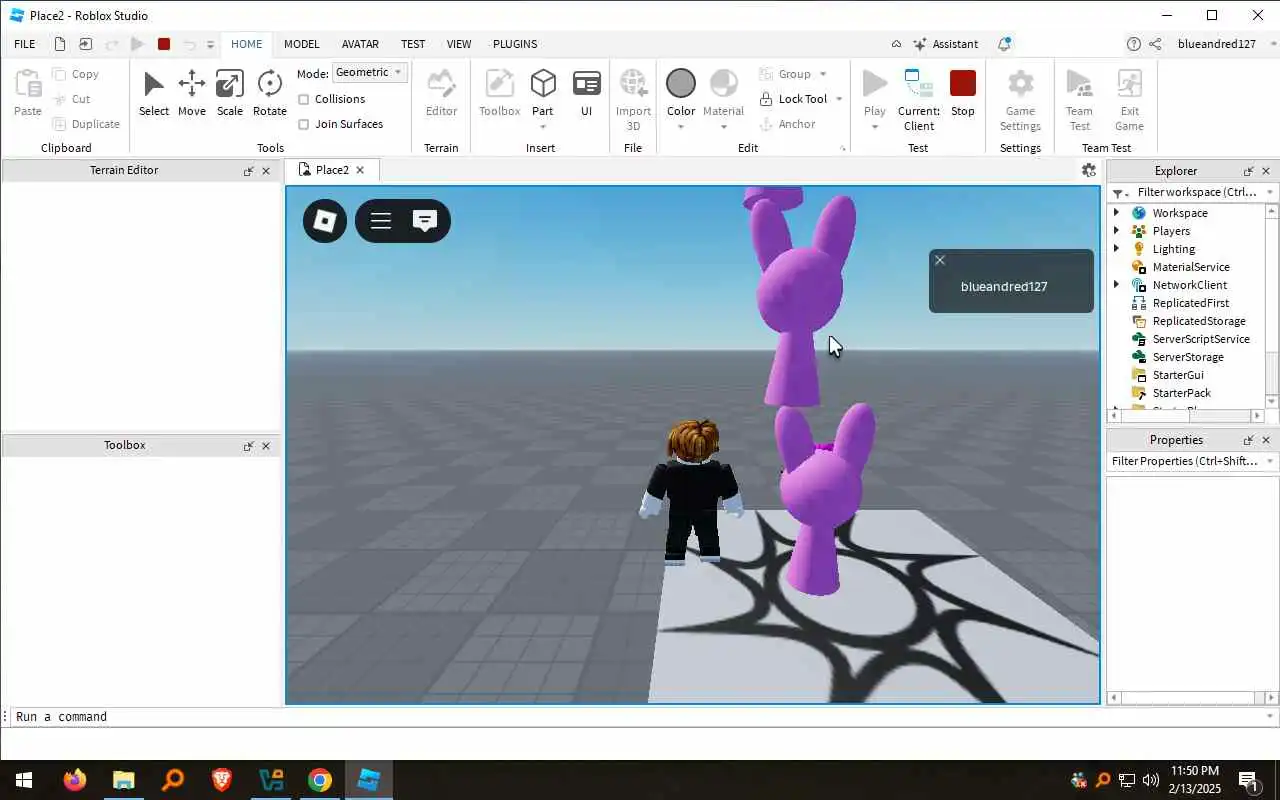The height and width of the screenshot is (800, 1280).
Task: Select ServerScriptService in Explorer
Action: point(1200,339)
